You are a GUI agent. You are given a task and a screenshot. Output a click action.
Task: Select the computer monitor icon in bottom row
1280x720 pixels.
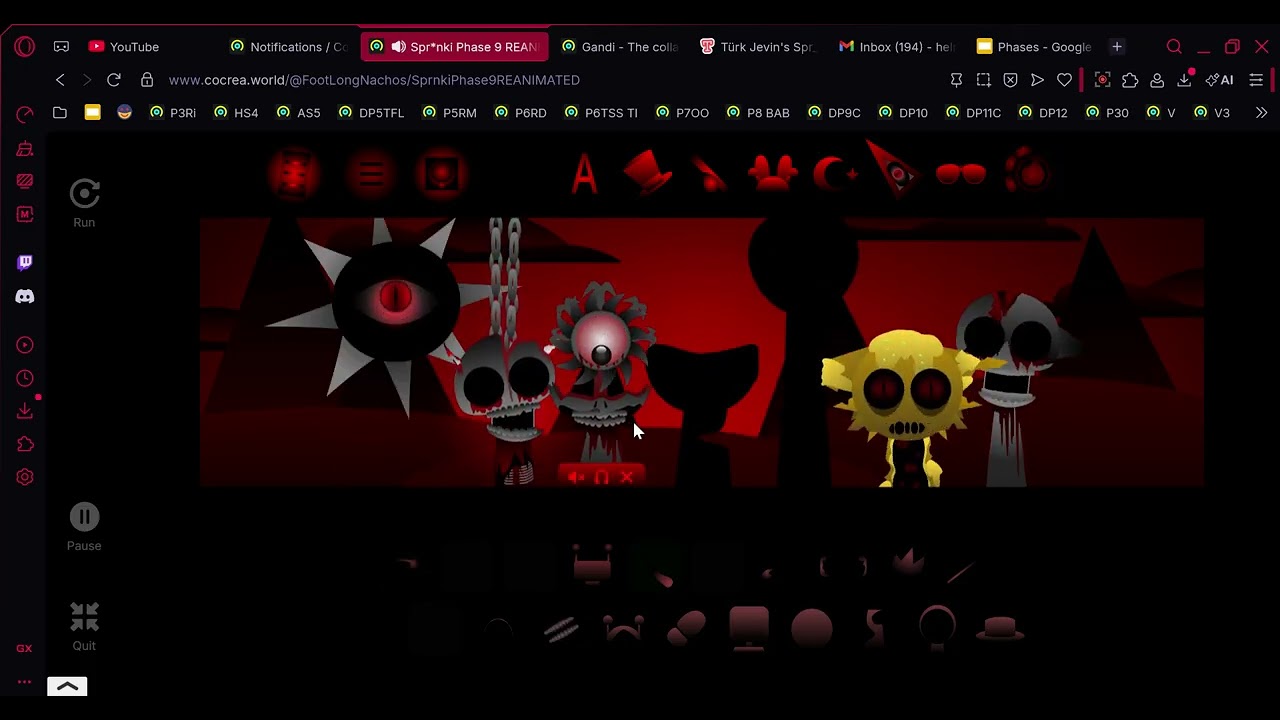pos(749,628)
